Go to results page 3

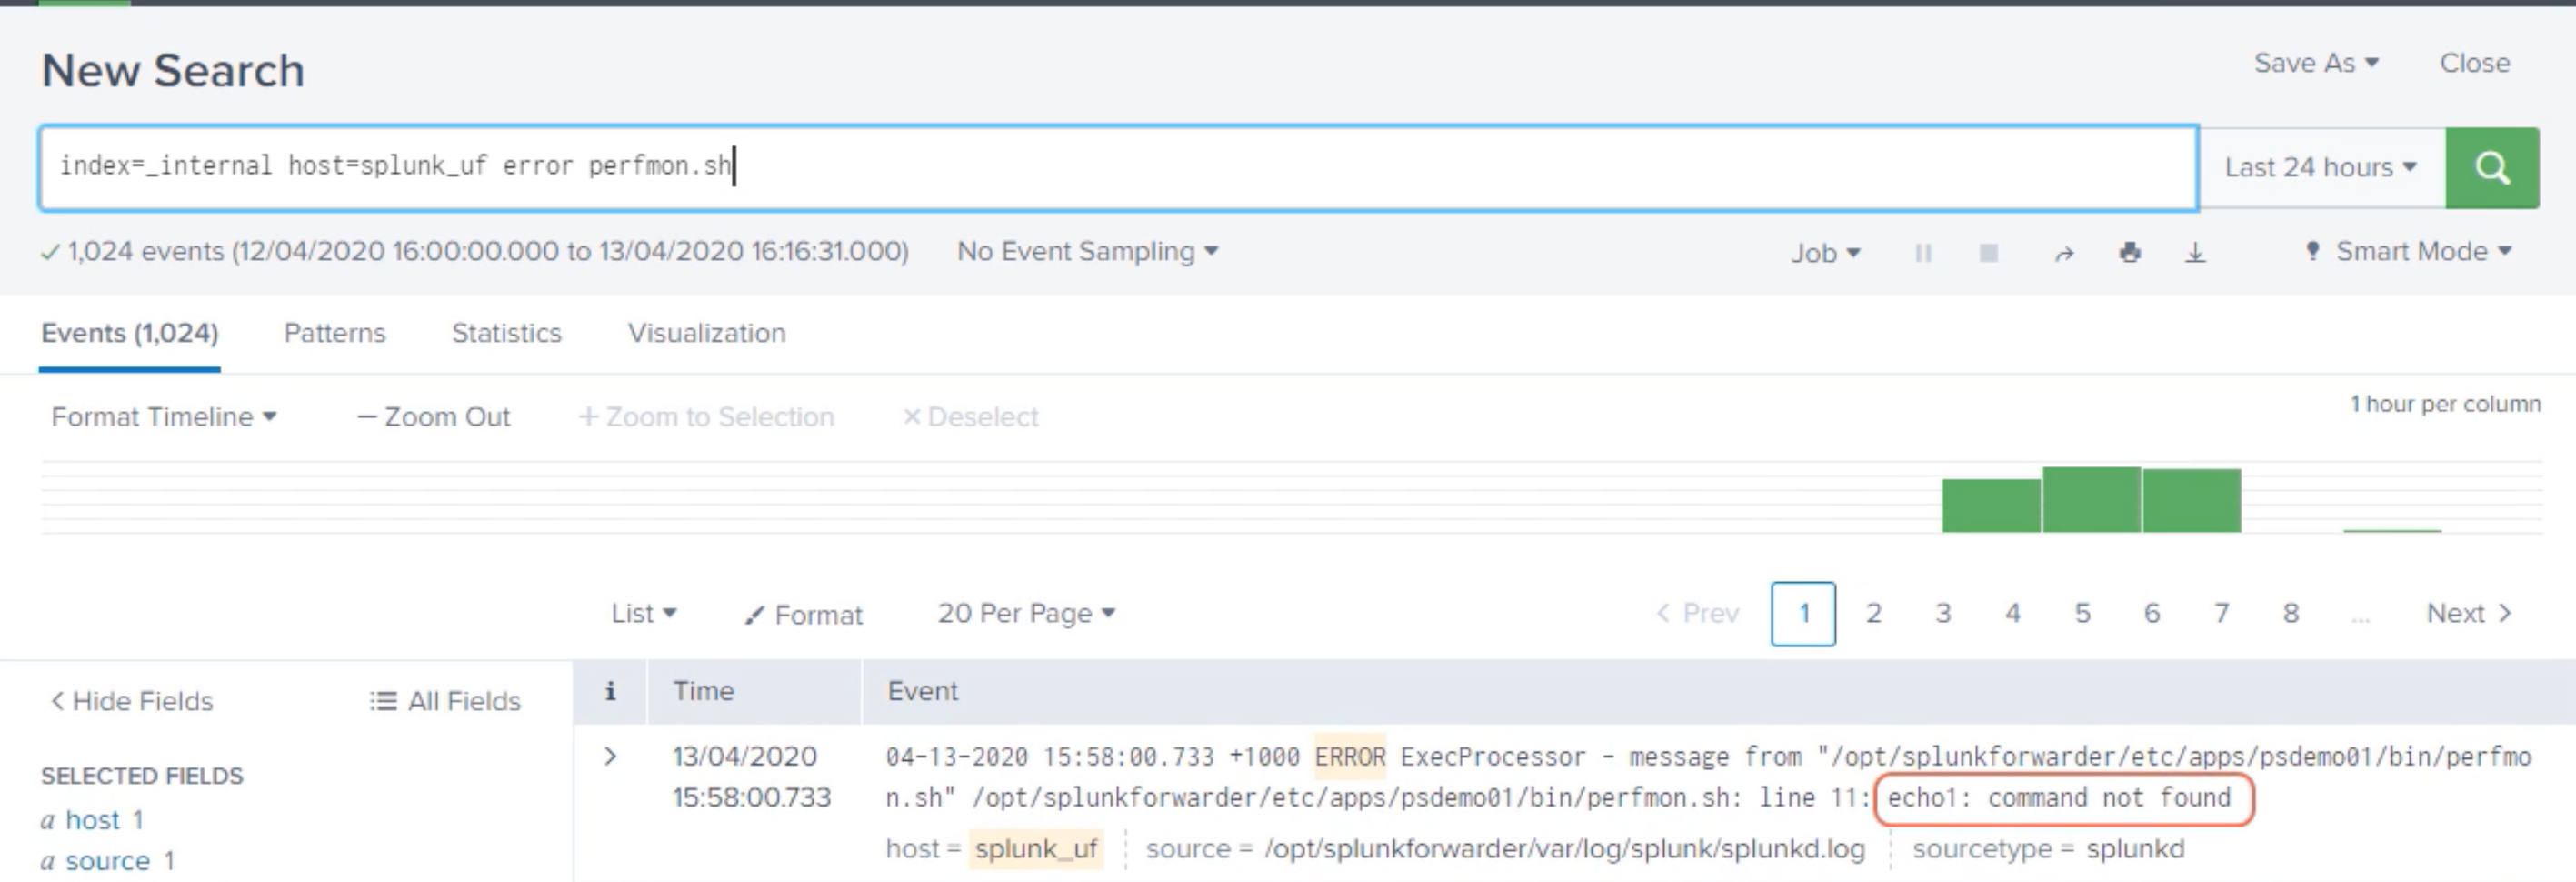pyautogui.click(x=1943, y=613)
